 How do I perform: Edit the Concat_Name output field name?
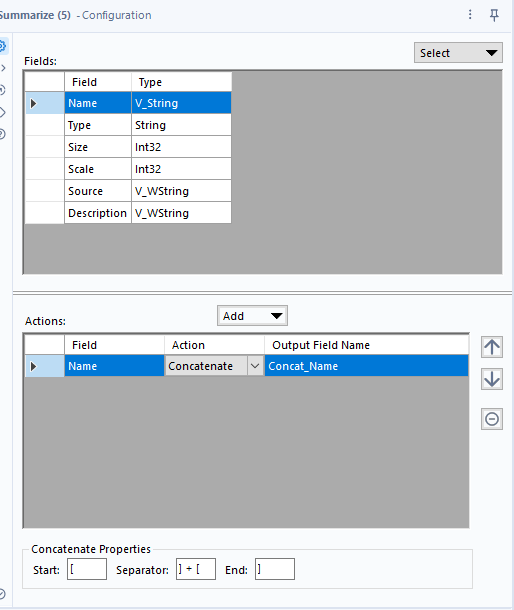point(366,366)
